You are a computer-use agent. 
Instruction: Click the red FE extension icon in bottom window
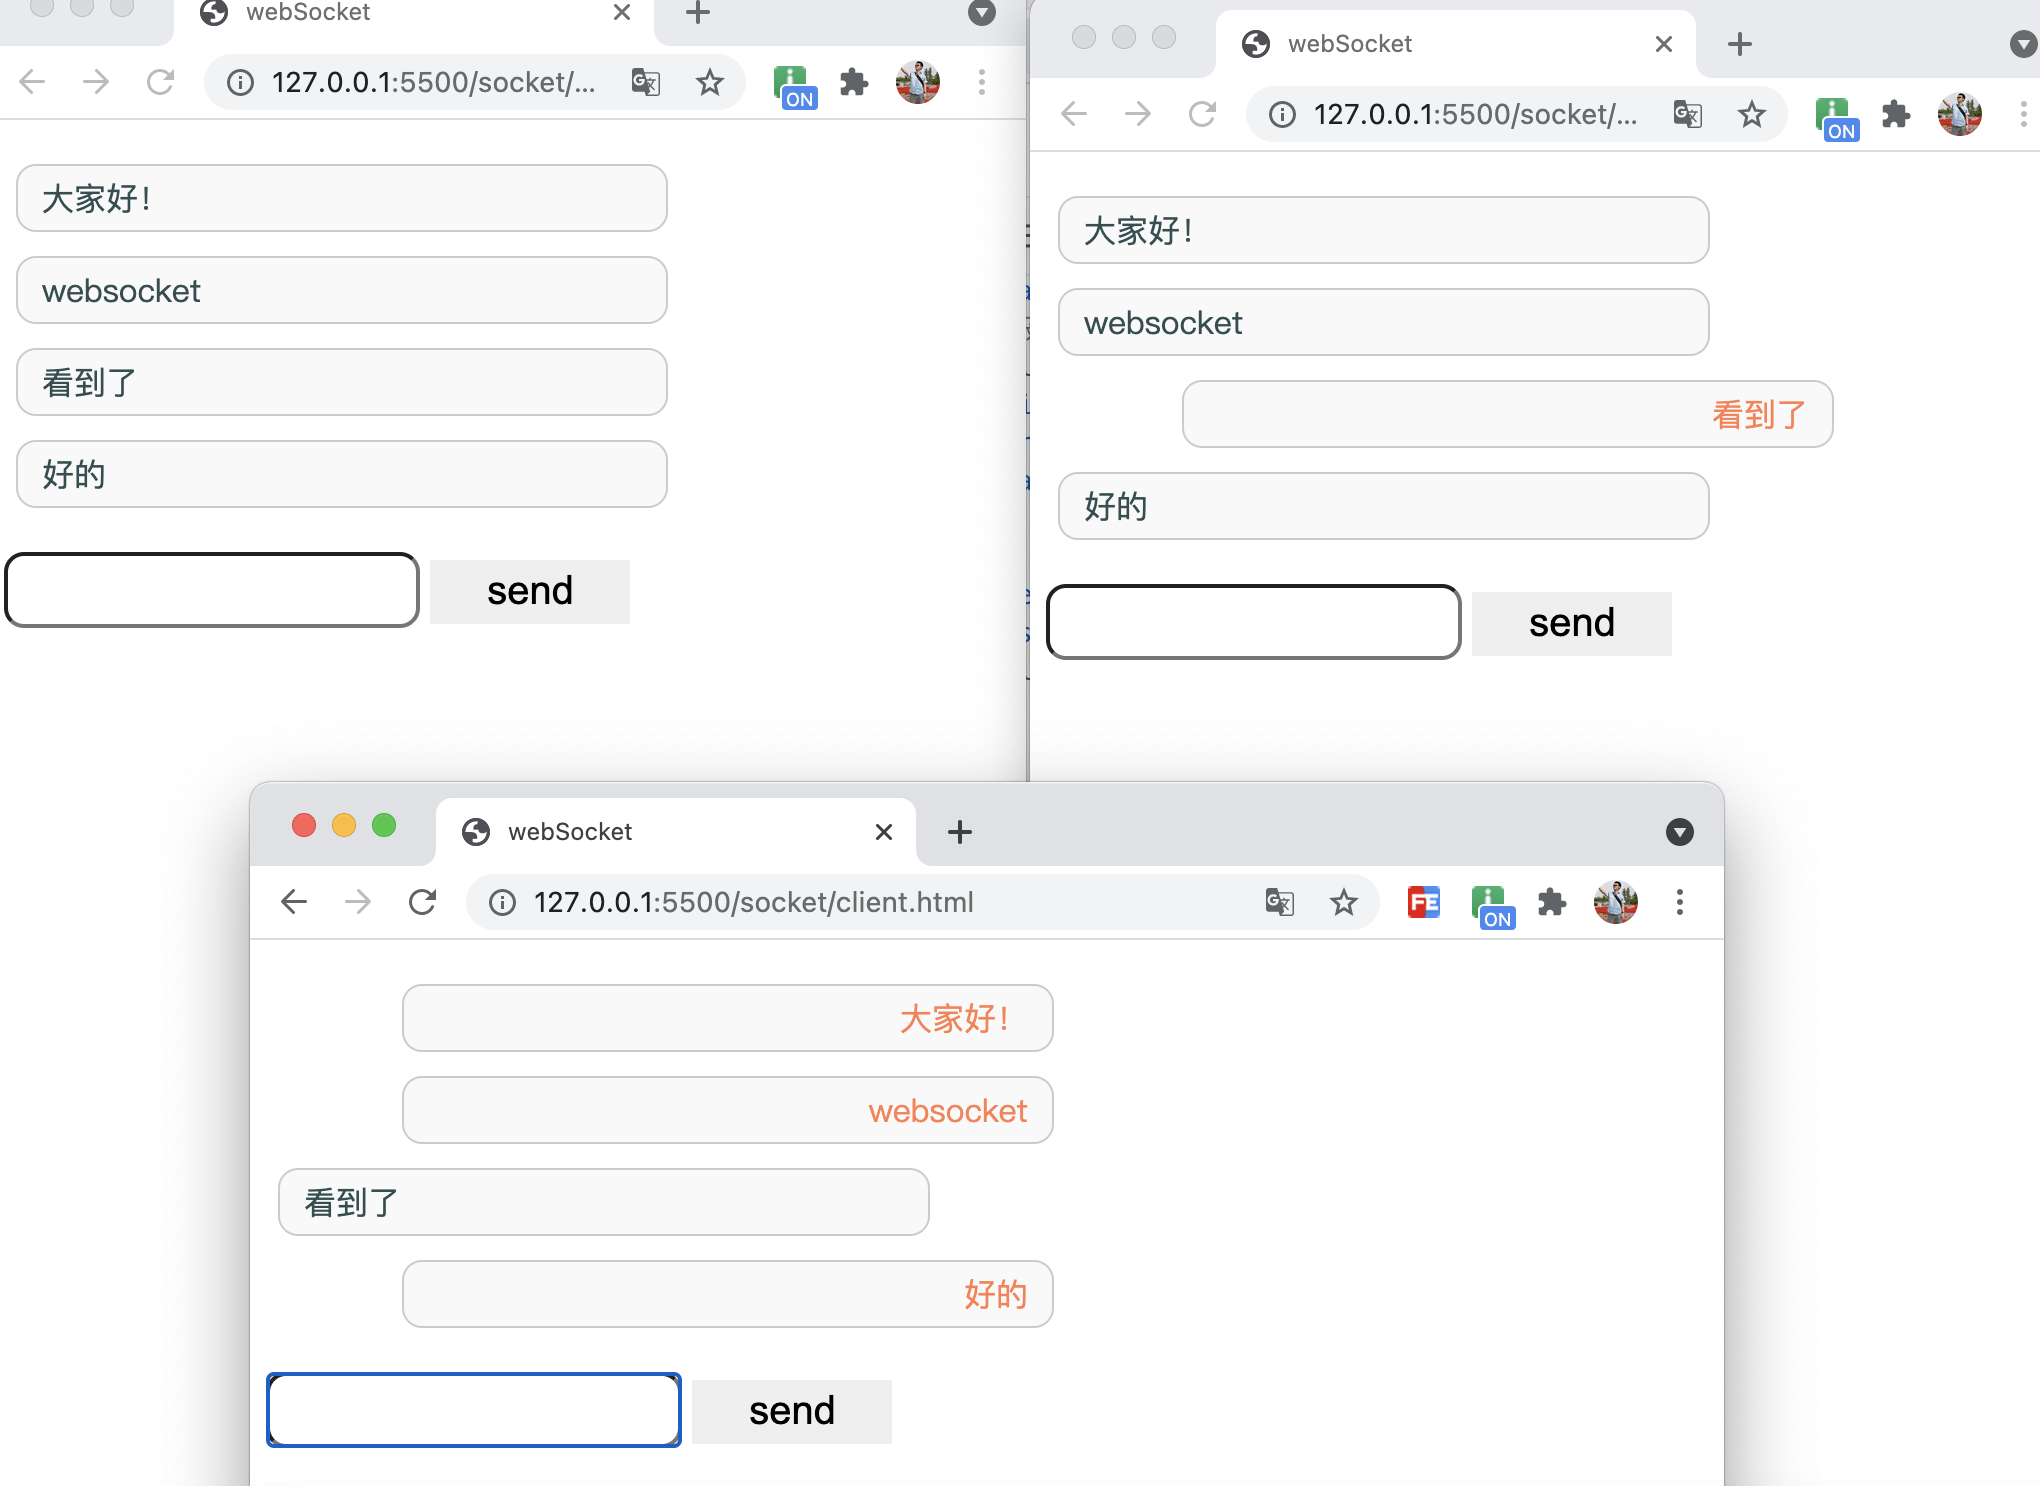1423,902
